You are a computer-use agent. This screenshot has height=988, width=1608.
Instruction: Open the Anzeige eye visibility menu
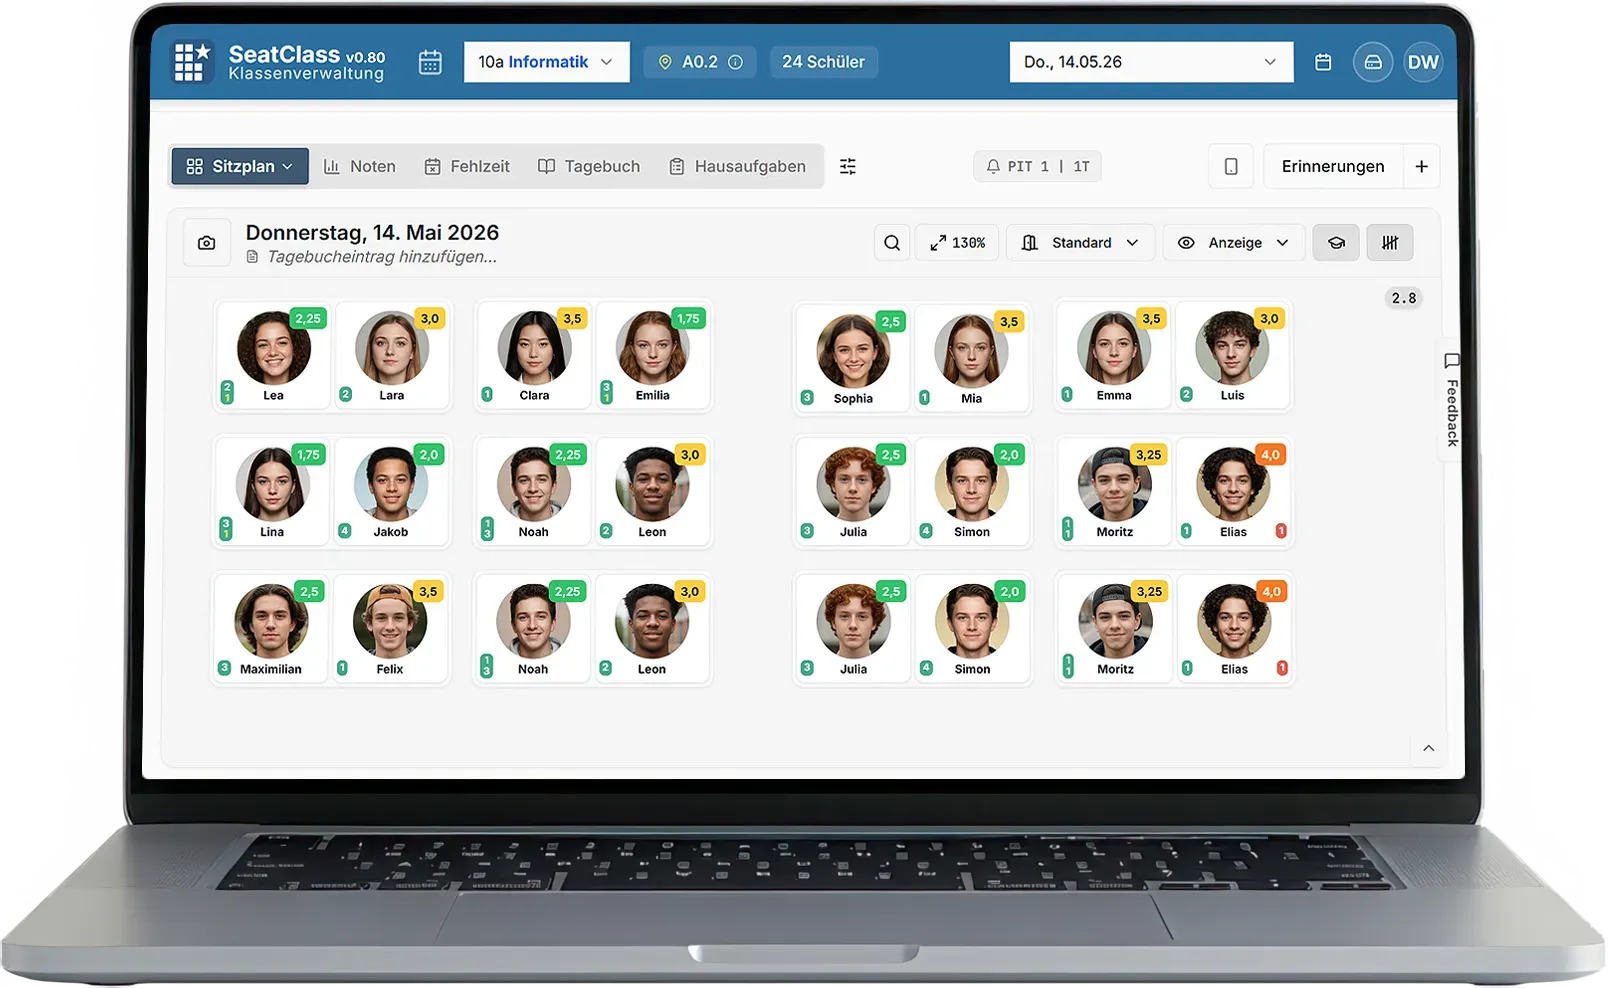coord(1233,243)
